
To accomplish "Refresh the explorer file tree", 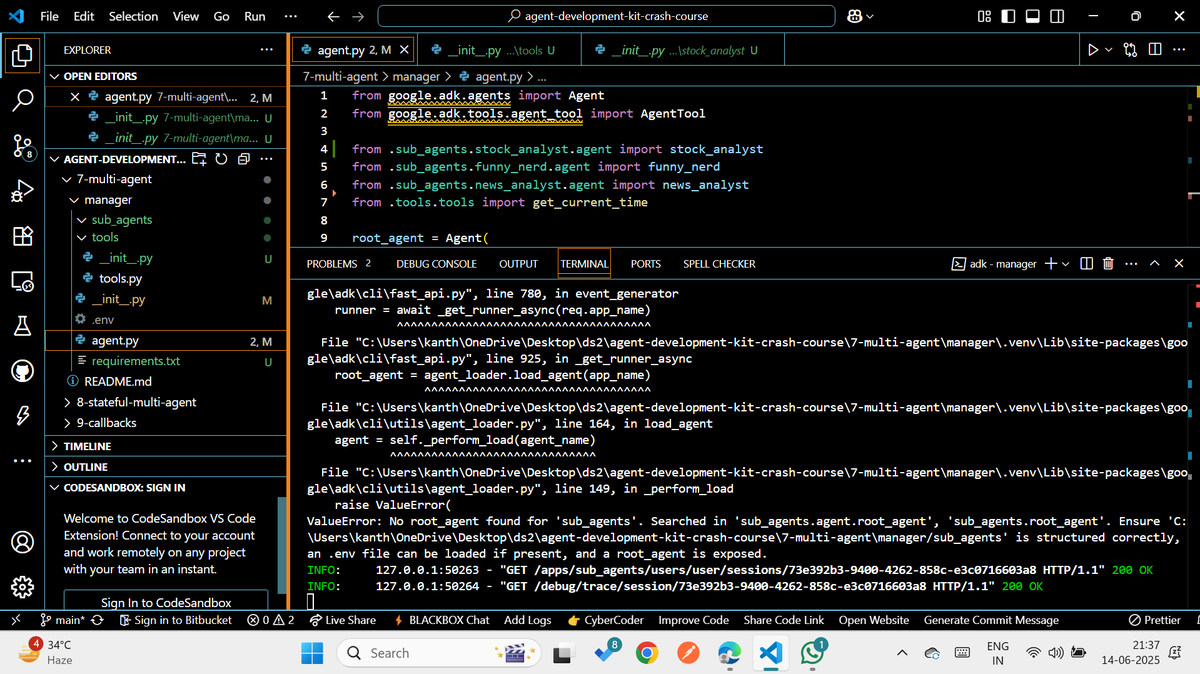I will (221, 159).
